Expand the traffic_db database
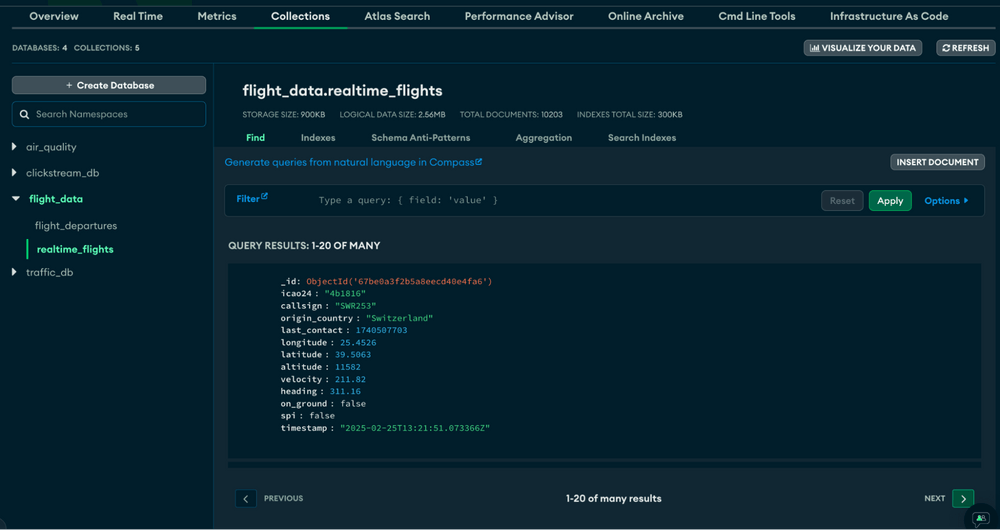The image size is (1000, 530). pyautogui.click(x=15, y=272)
